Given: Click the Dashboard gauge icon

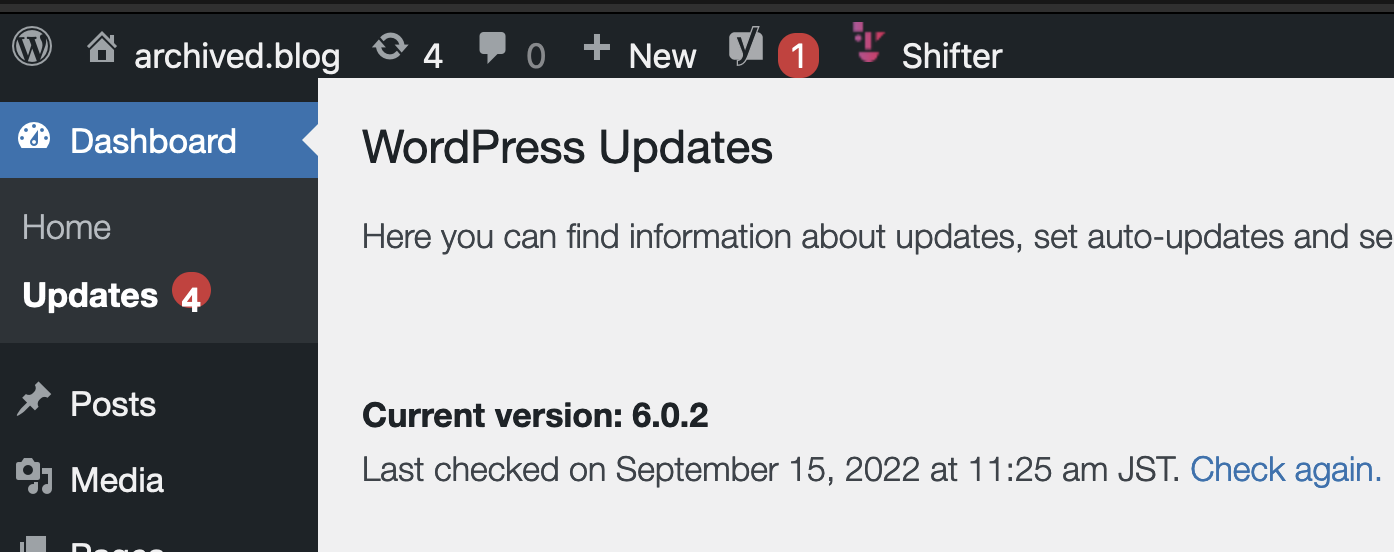Looking at the screenshot, I should click(34, 138).
